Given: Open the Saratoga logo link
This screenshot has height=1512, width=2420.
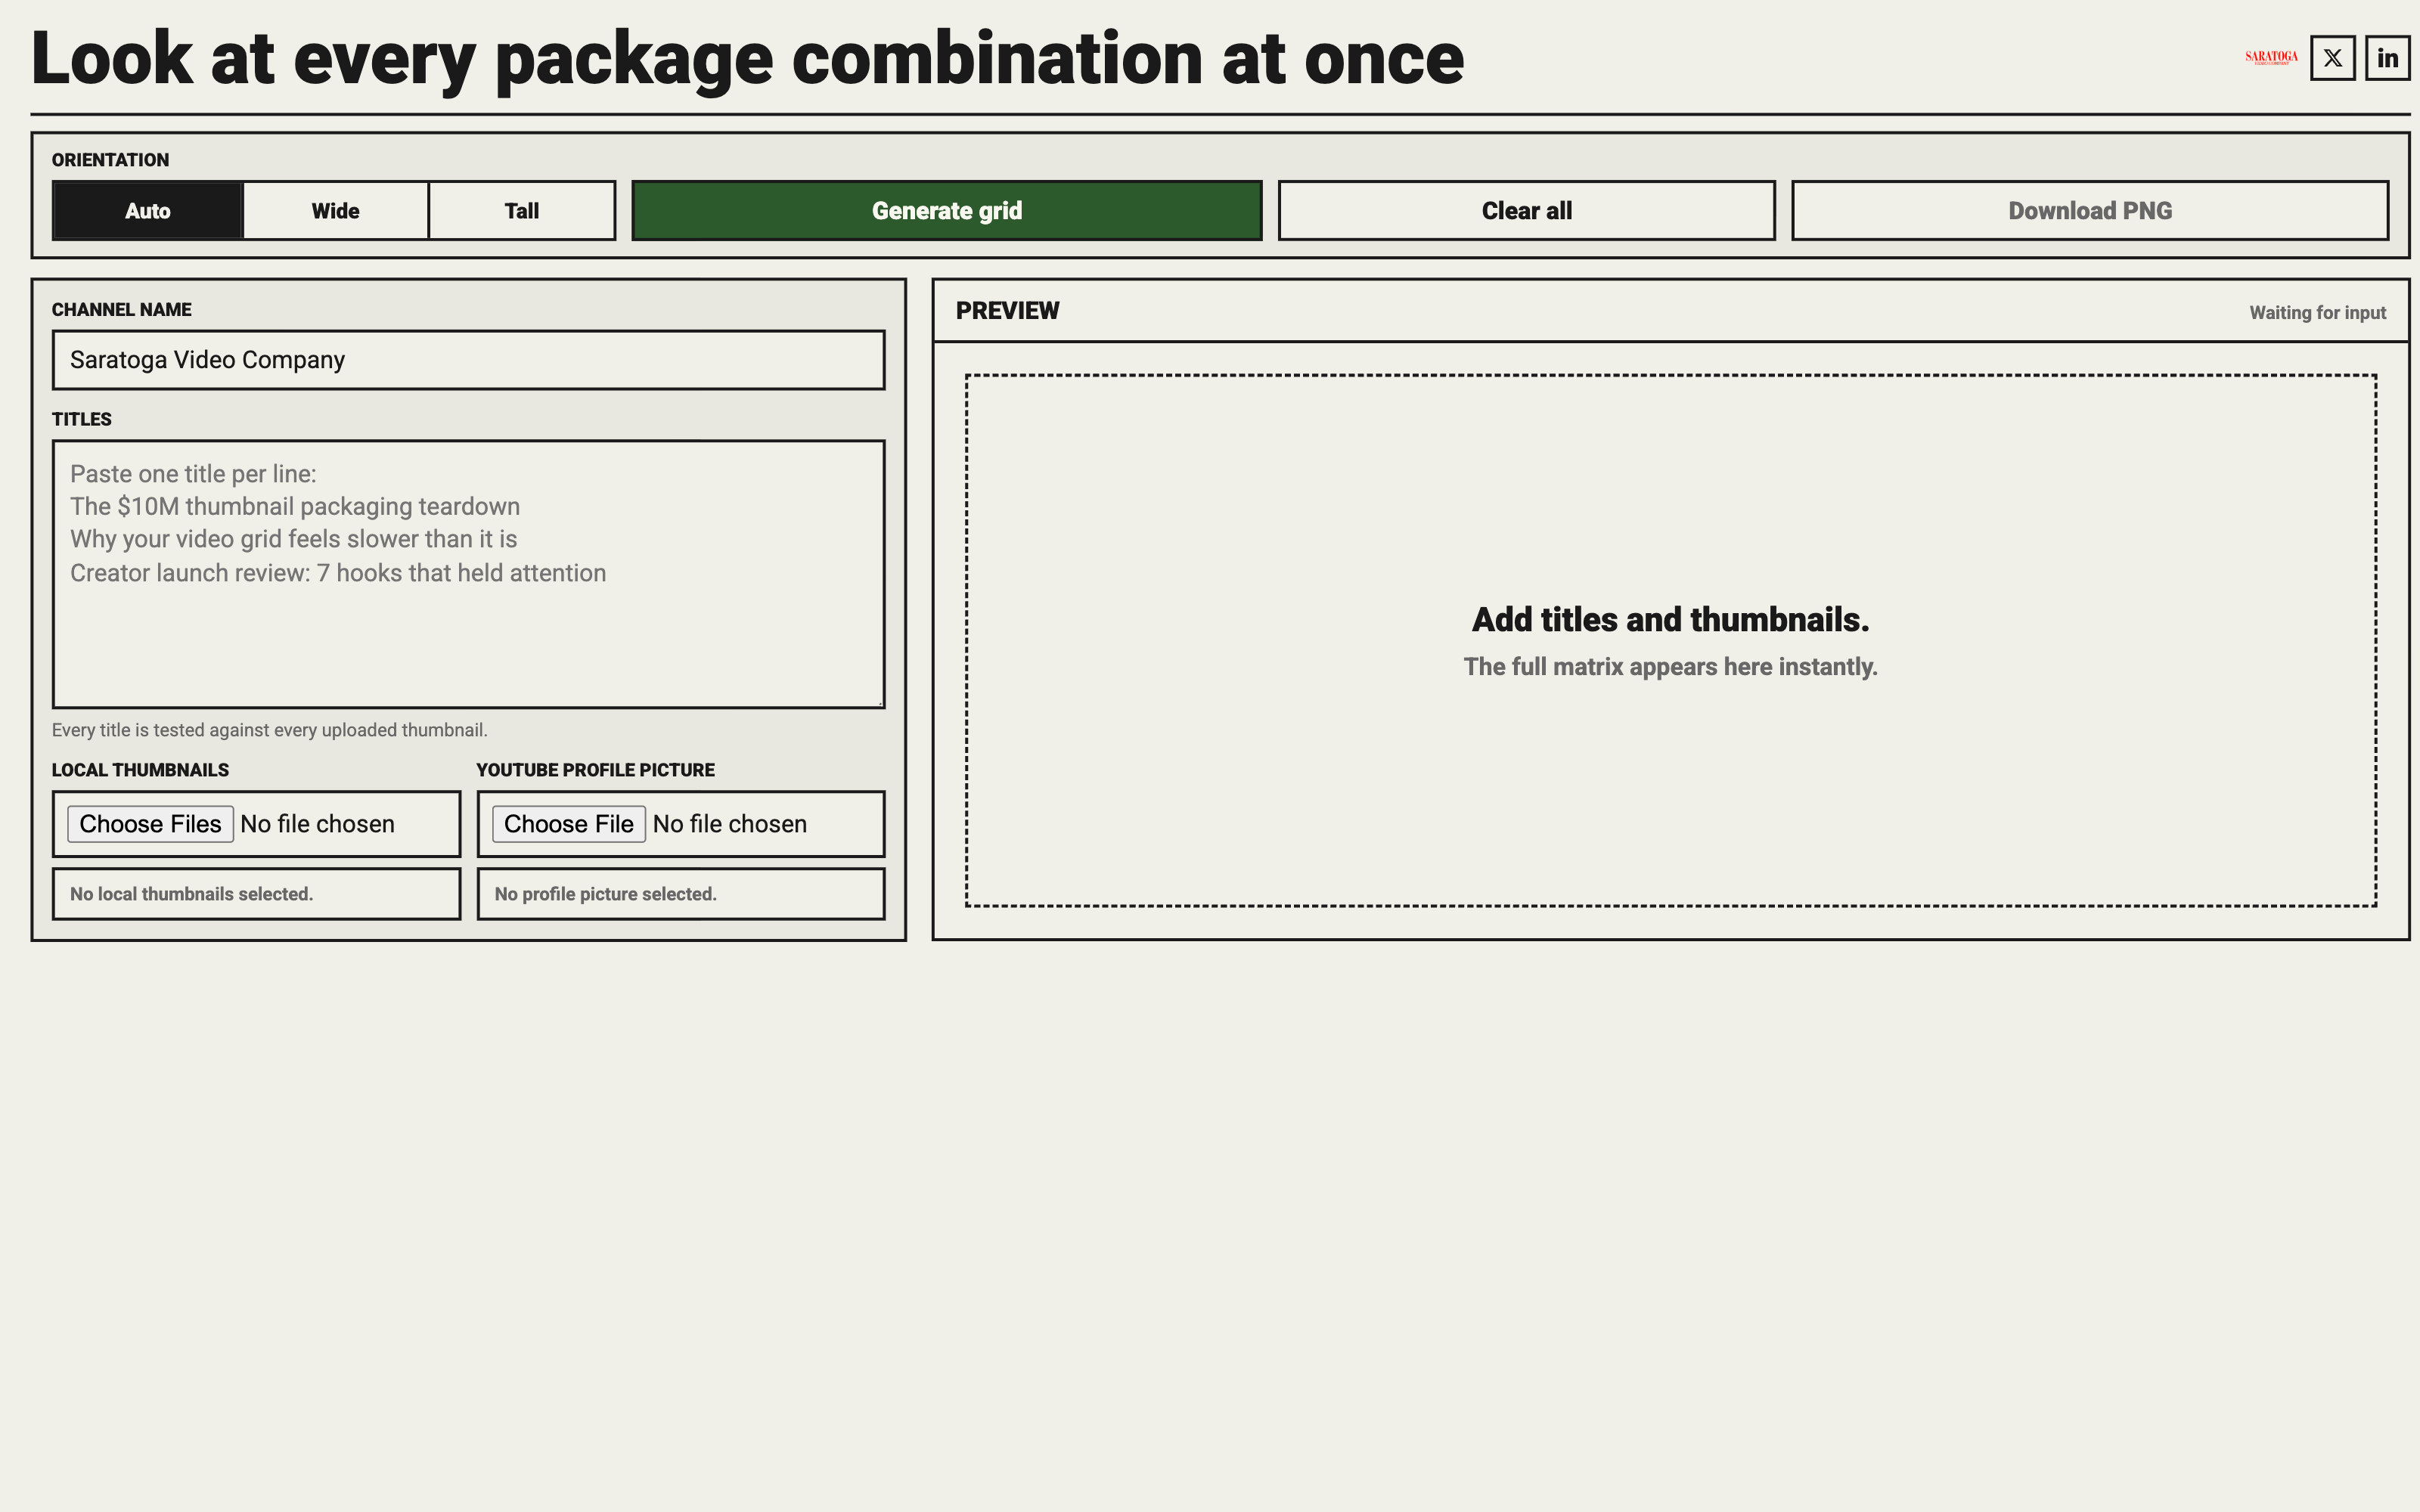Looking at the screenshot, I should [x=2271, y=57].
